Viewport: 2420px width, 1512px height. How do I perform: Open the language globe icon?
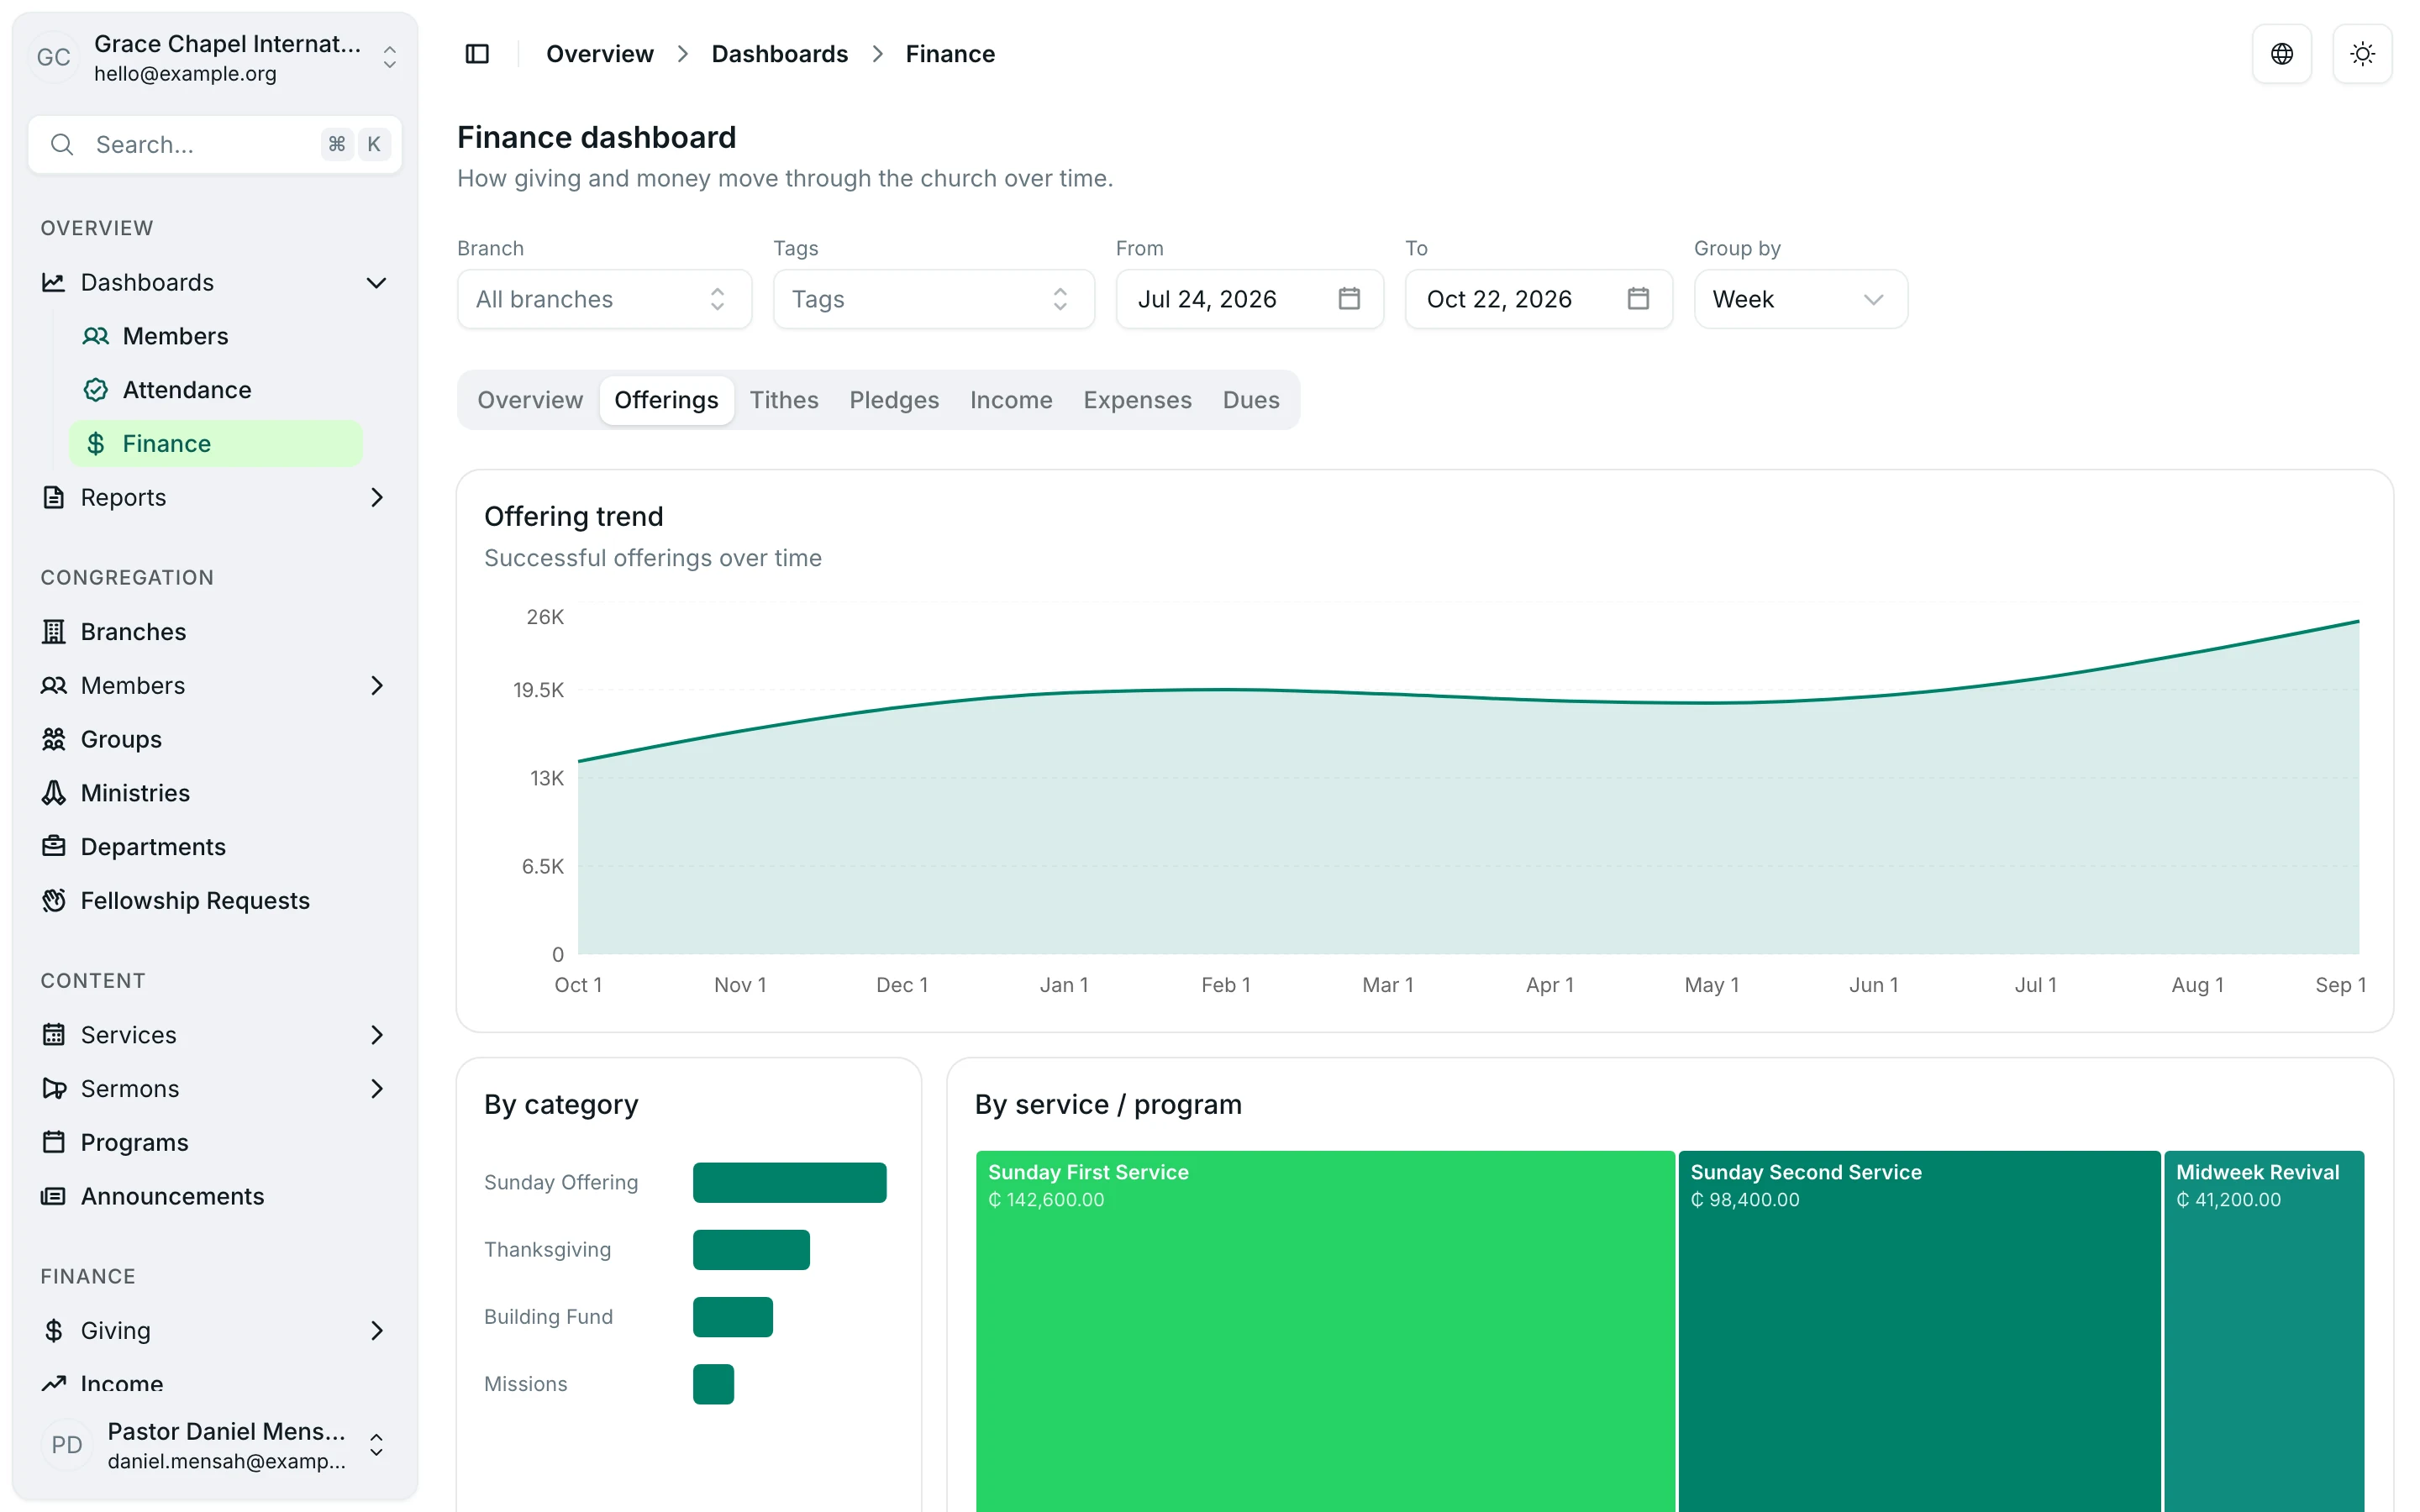click(x=2281, y=54)
